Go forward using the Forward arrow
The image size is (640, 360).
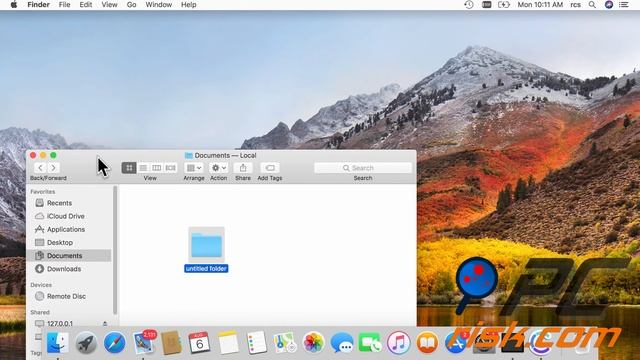(53, 168)
